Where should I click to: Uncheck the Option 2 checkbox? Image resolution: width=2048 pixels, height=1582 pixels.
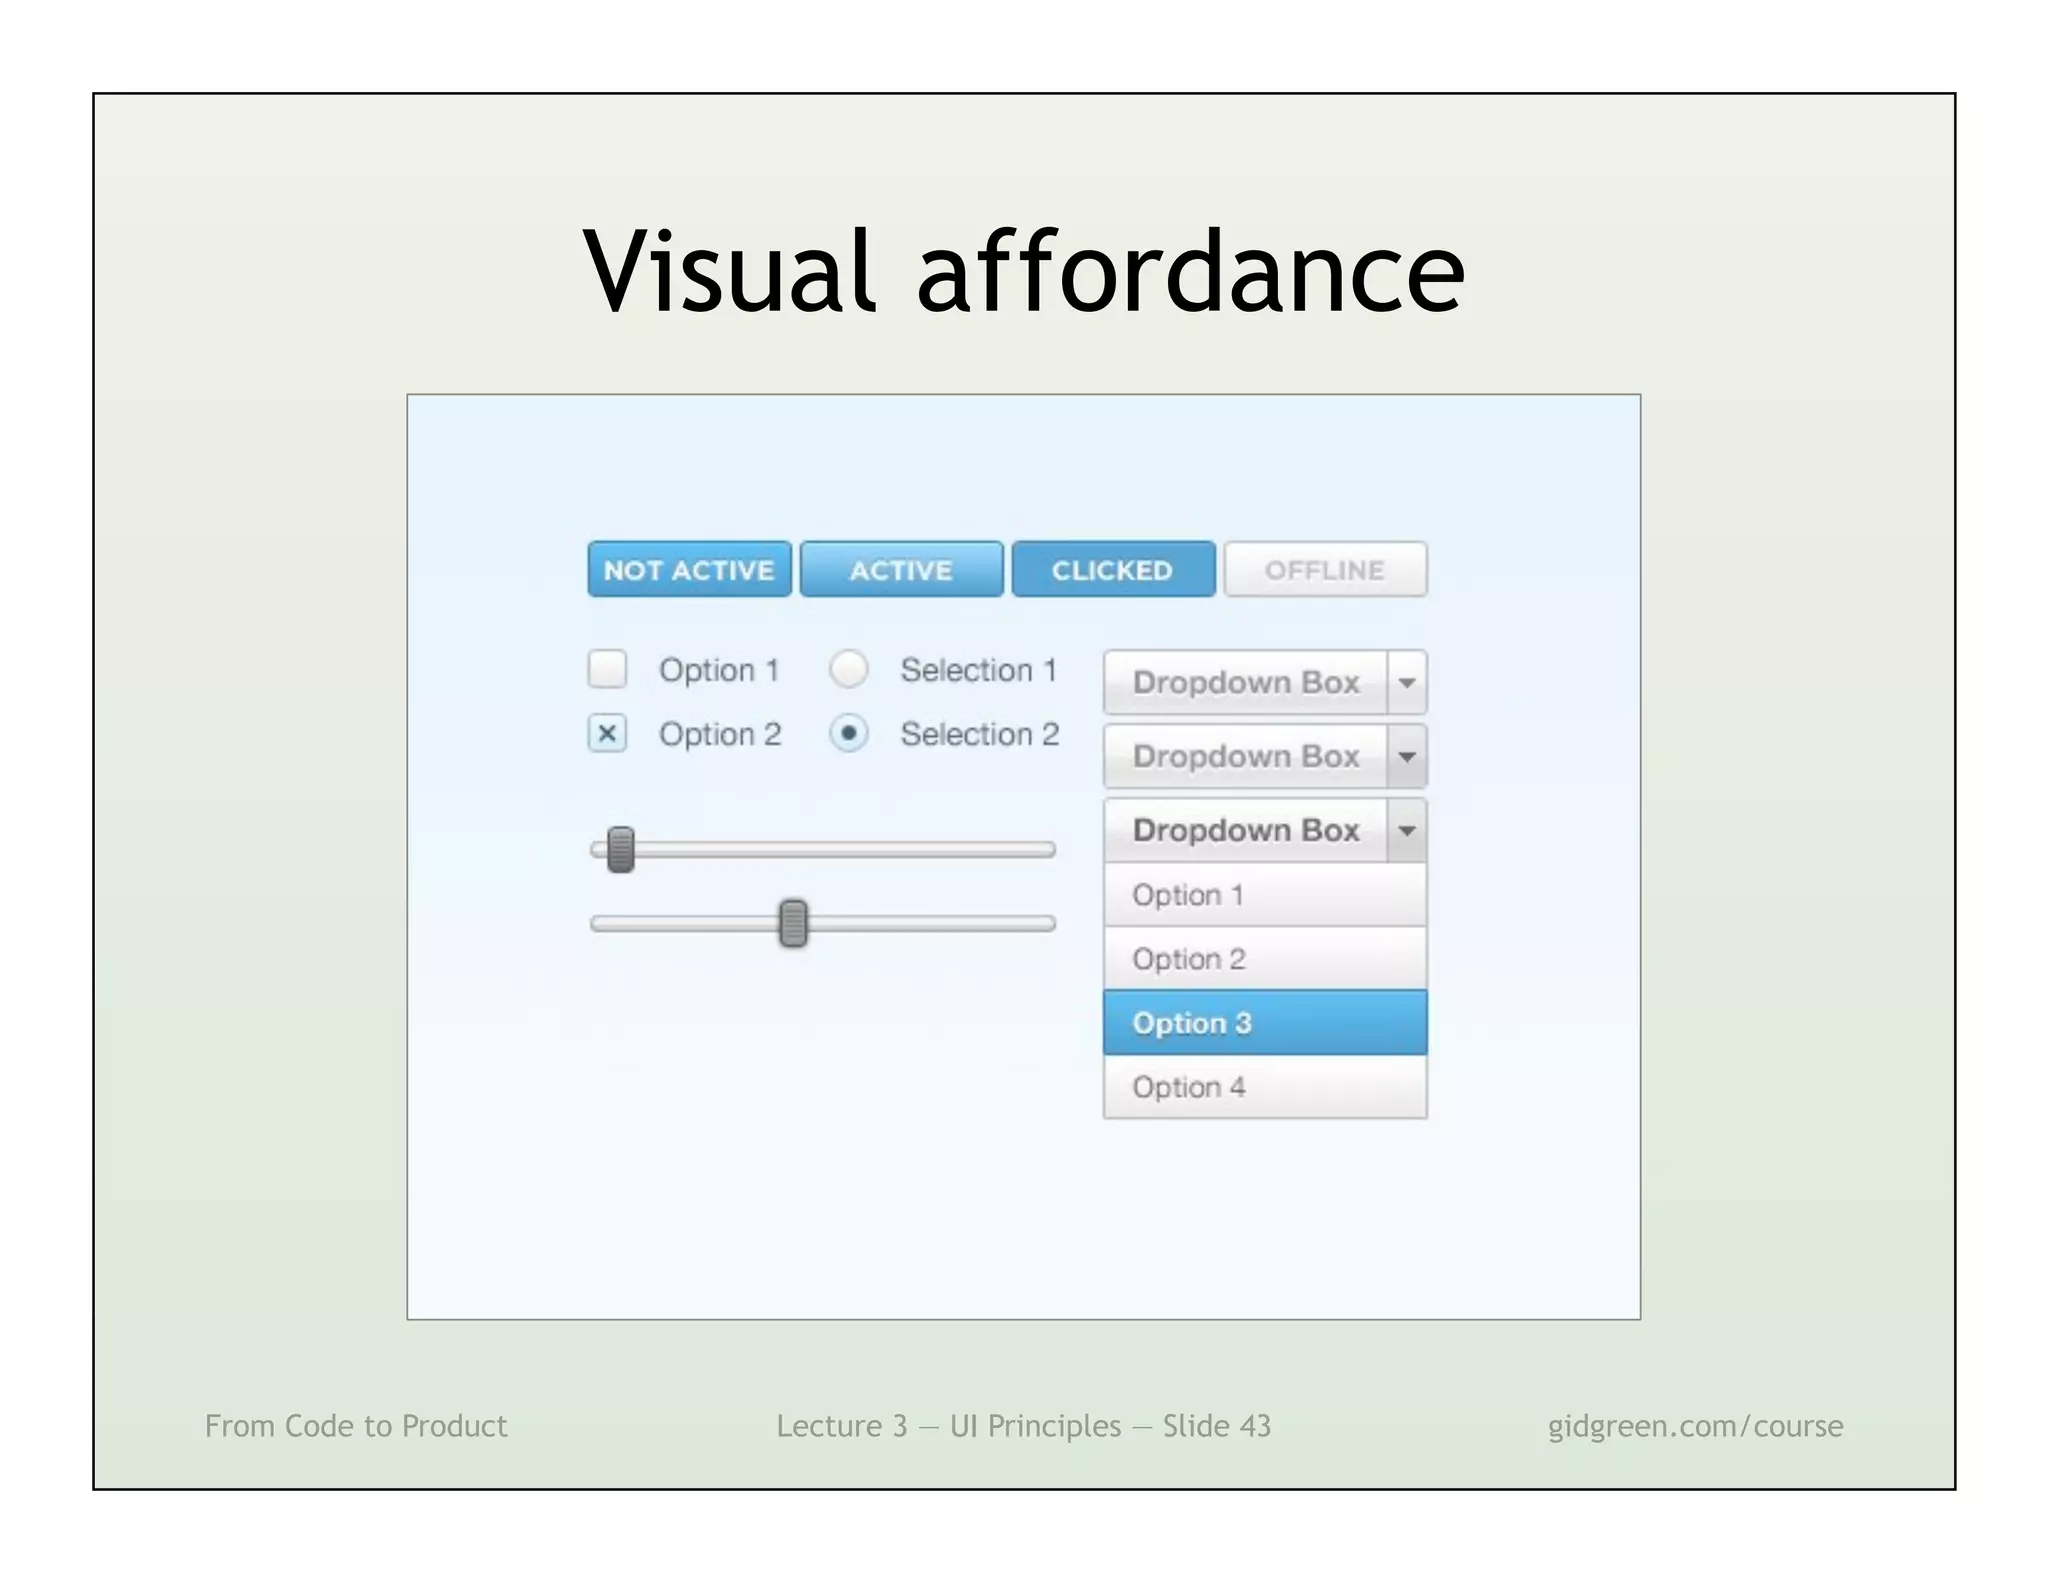pos(607,733)
